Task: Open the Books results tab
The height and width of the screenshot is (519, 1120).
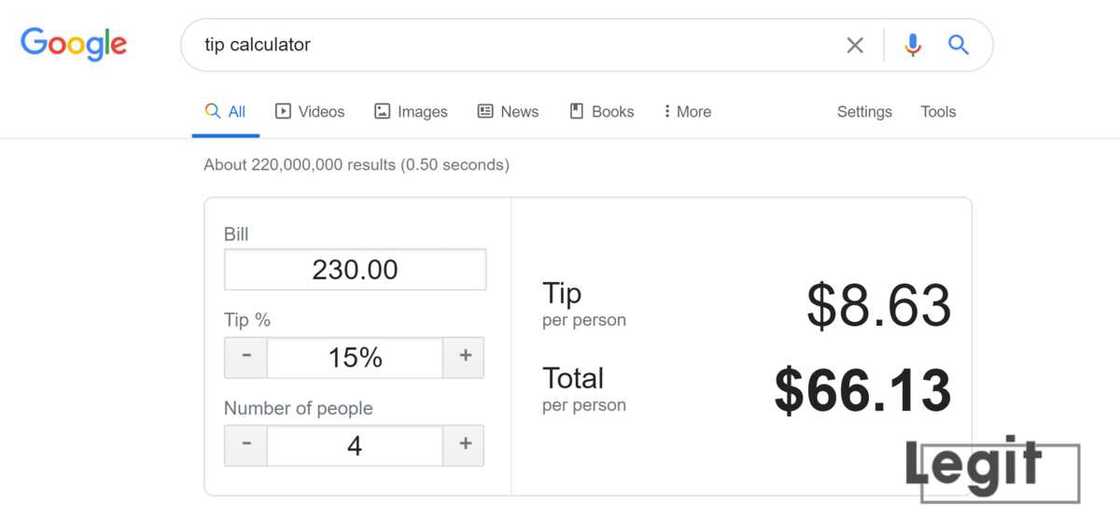Action: pyautogui.click(x=602, y=112)
